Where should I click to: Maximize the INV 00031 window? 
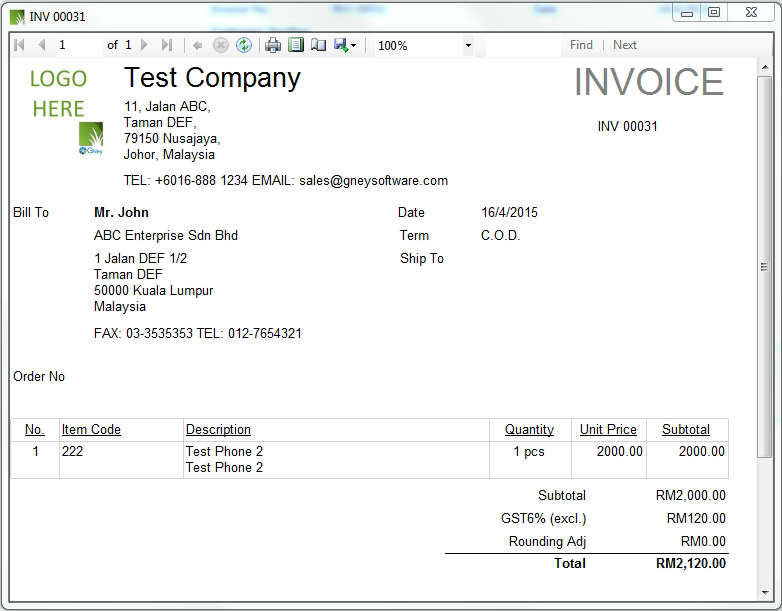(x=714, y=12)
